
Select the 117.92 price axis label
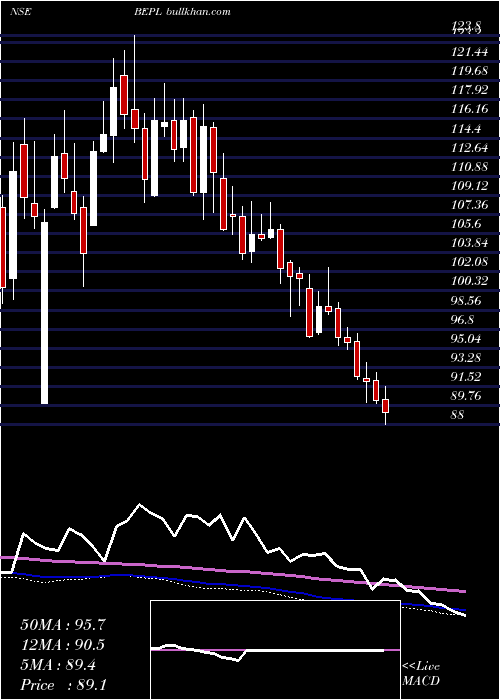click(x=469, y=91)
